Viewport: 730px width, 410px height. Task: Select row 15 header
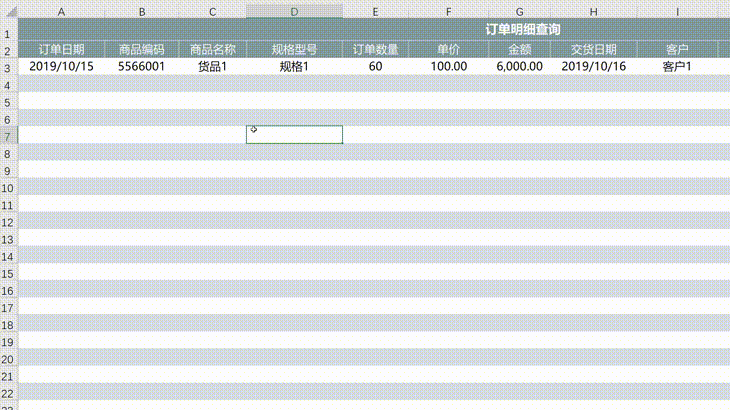(x=8, y=272)
